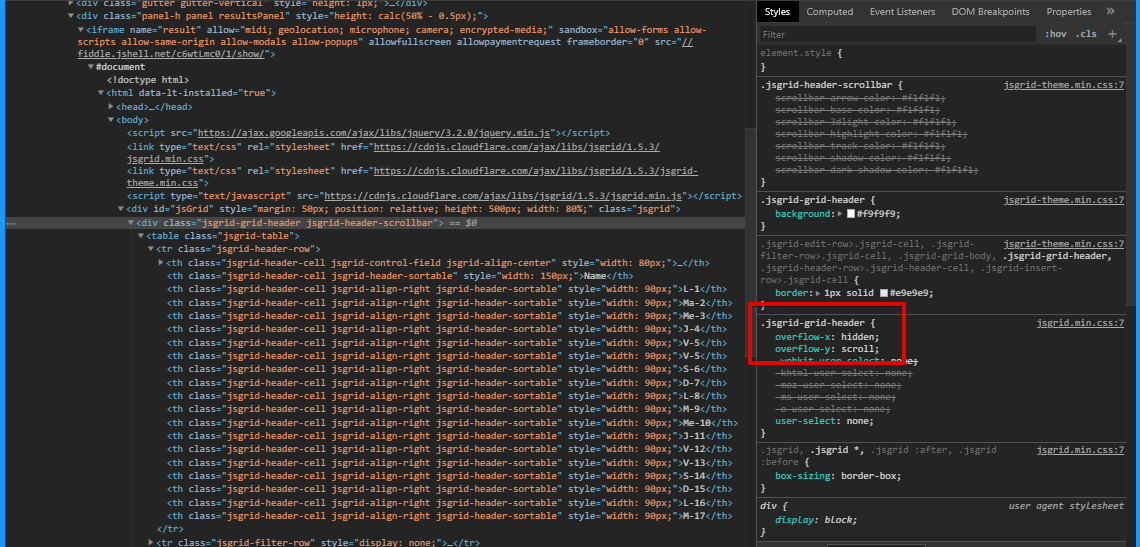This screenshot has height=547, width=1140.
Task: Collapse the div id jsGrid node
Action: click(121, 209)
